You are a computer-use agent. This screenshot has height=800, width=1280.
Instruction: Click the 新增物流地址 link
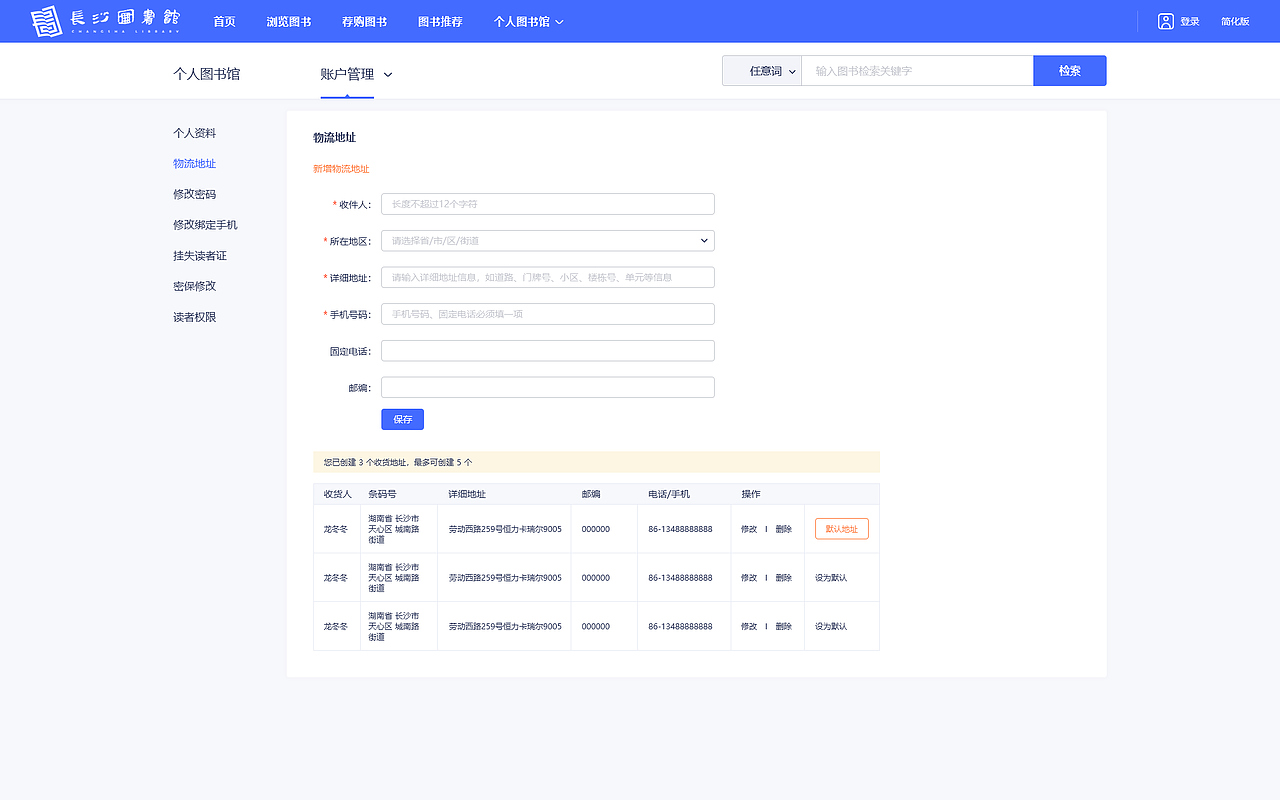click(341, 169)
